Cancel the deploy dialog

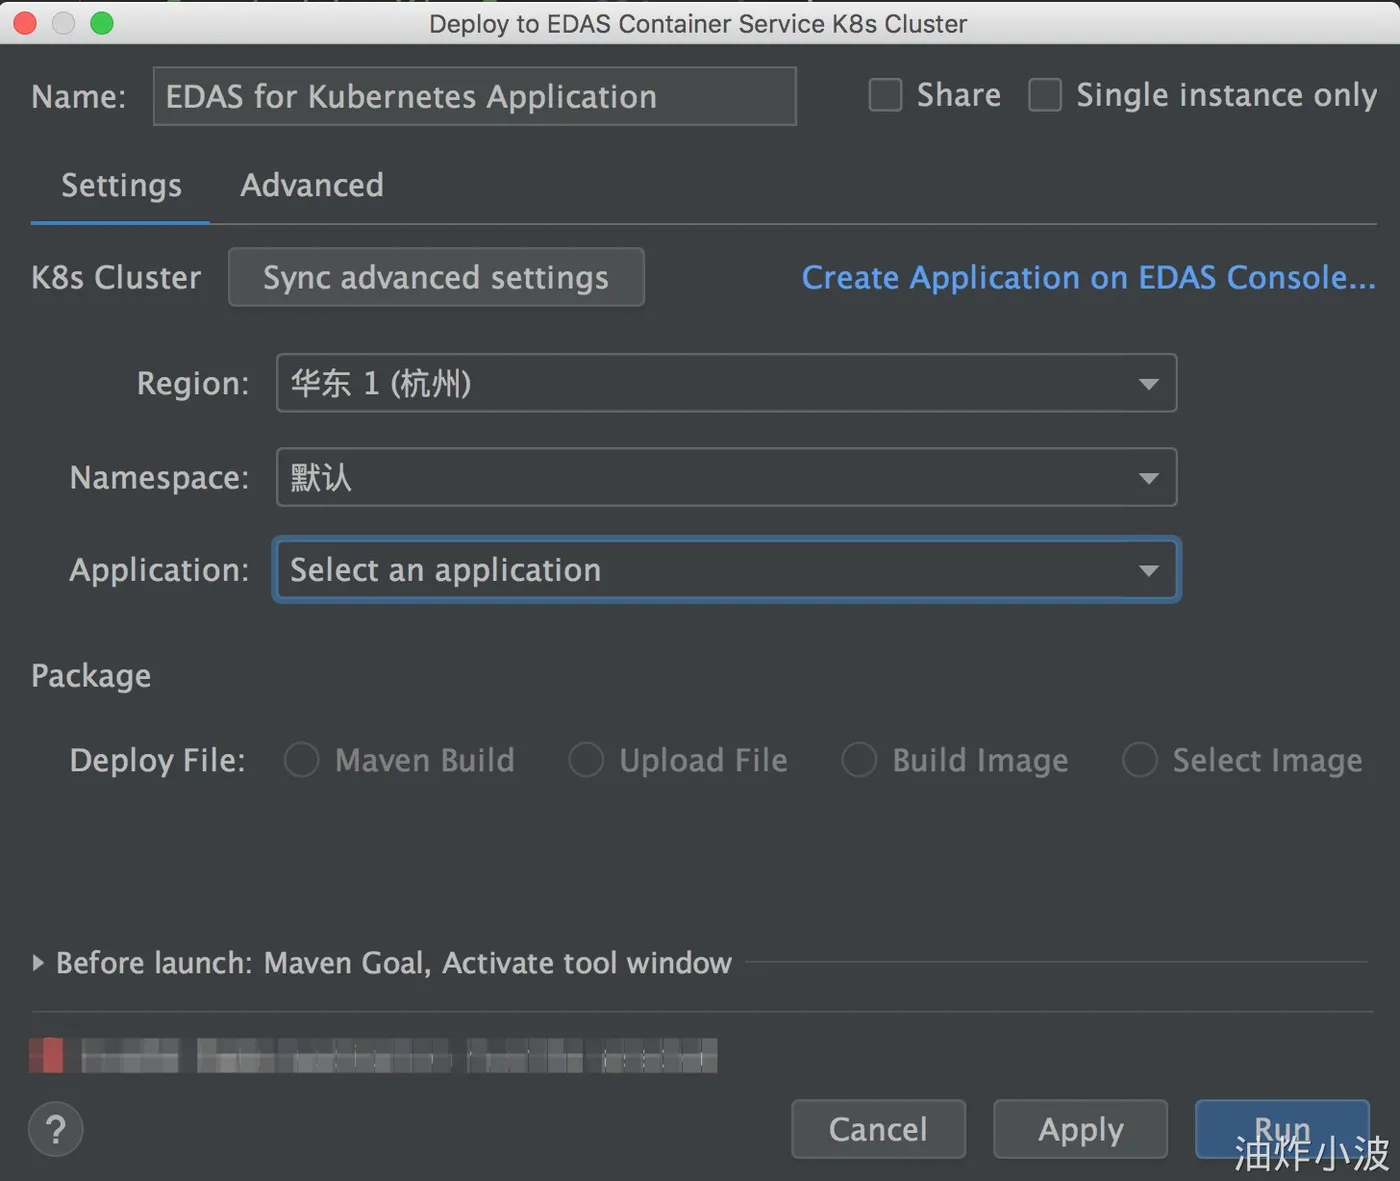(x=878, y=1129)
